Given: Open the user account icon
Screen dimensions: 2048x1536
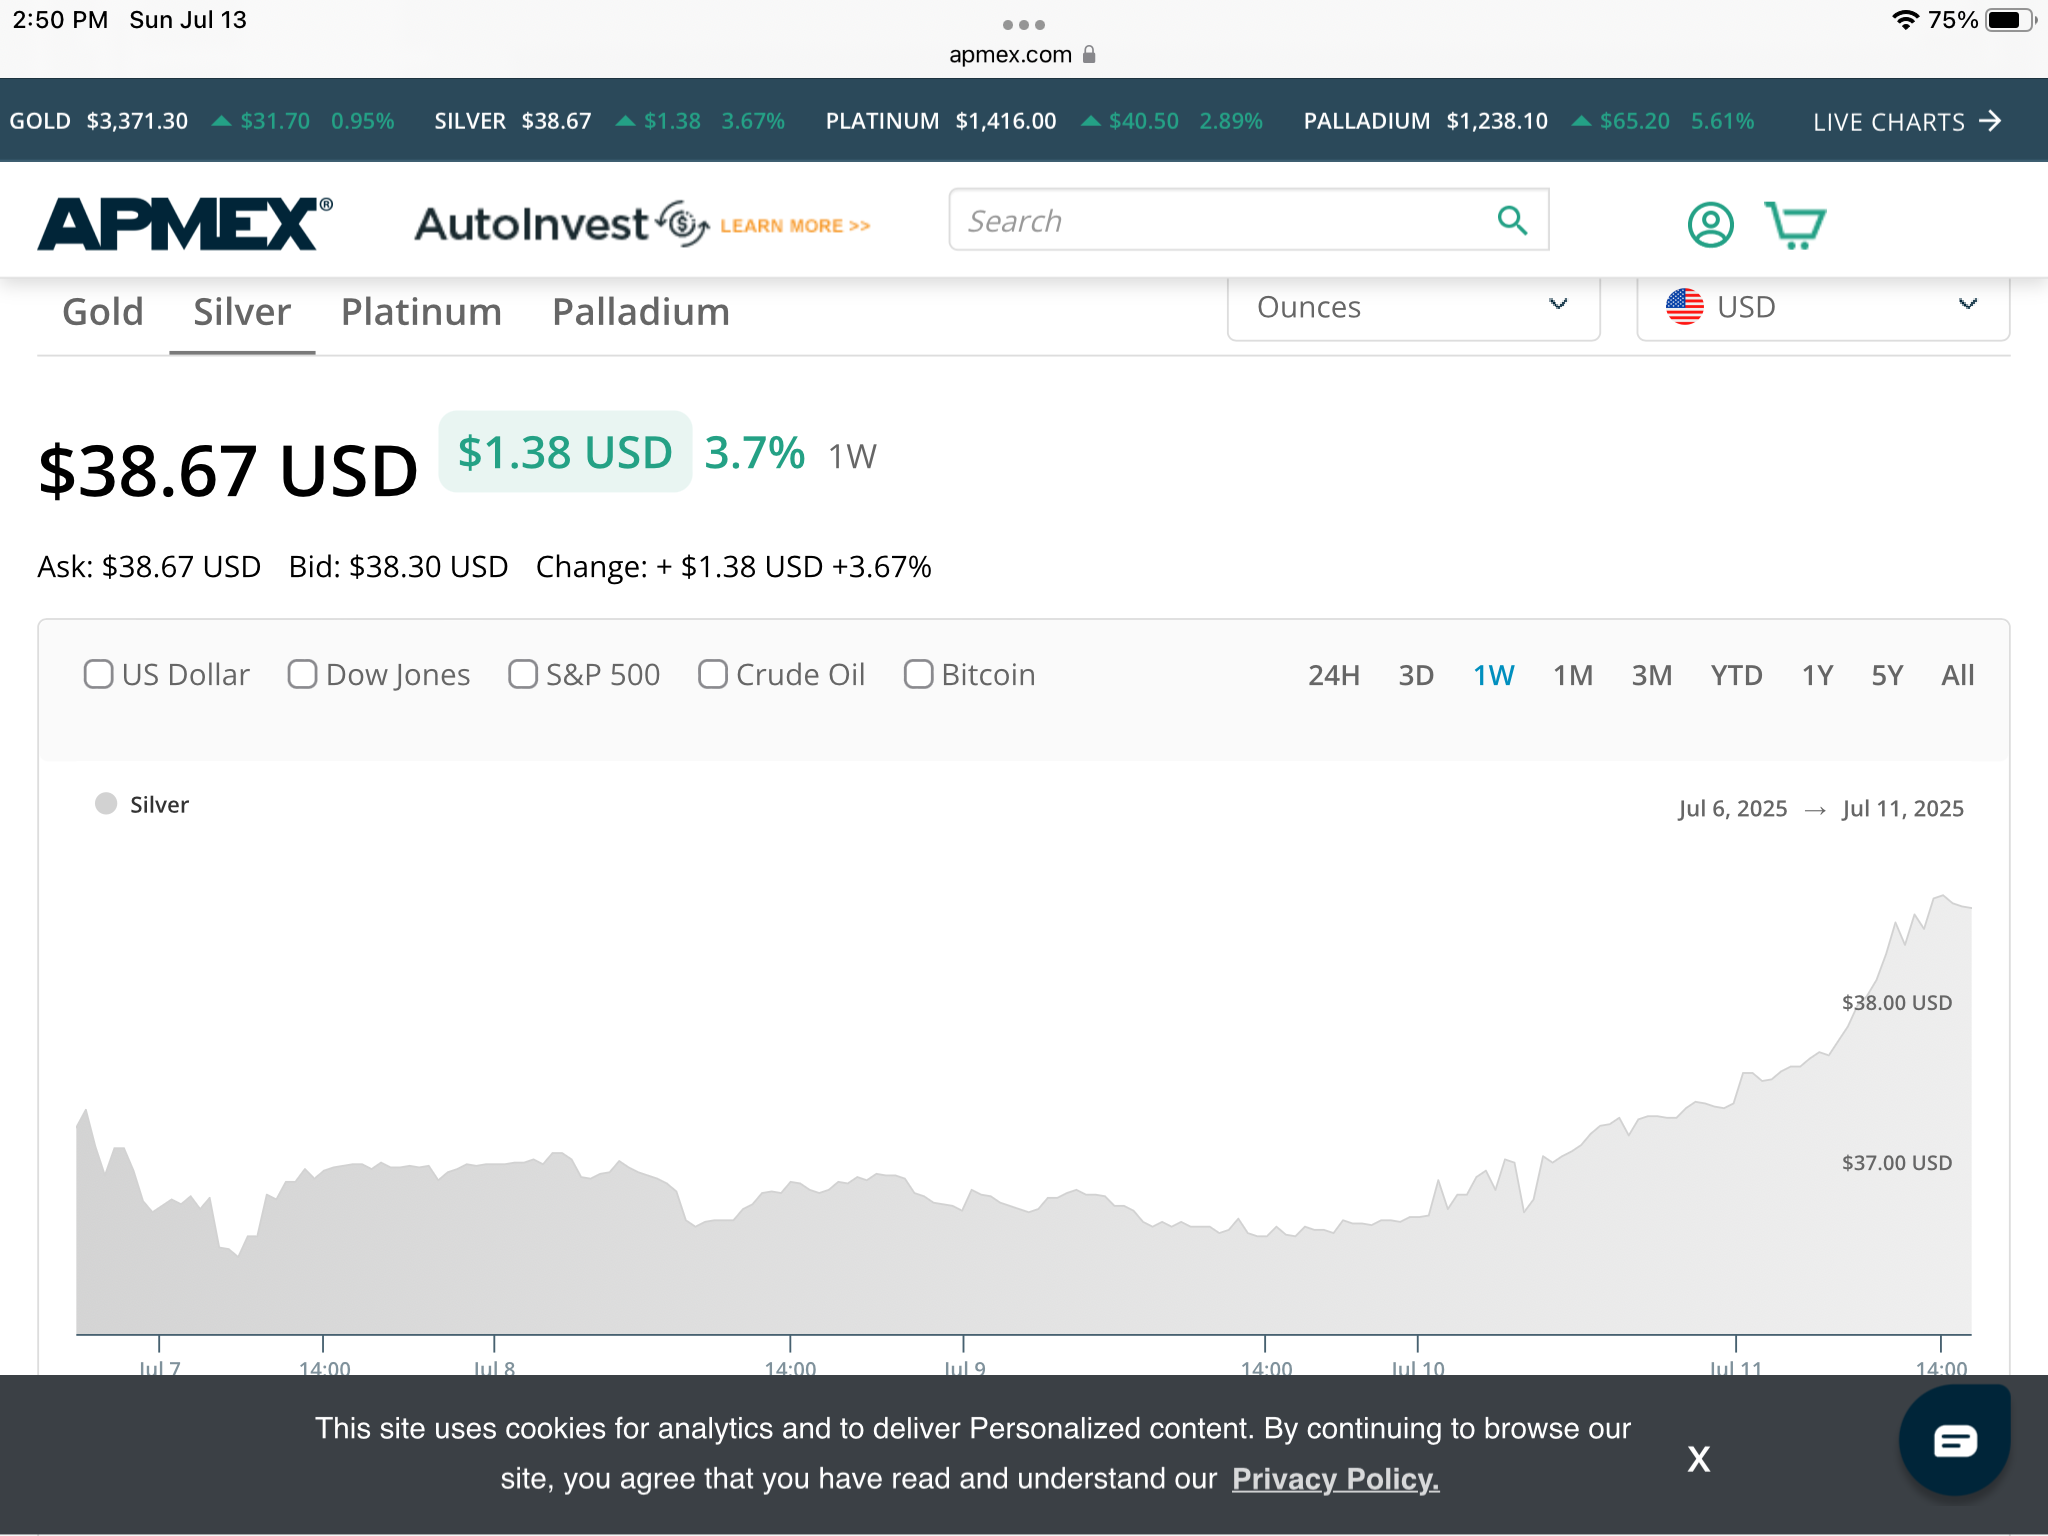Looking at the screenshot, I should click(1710, 224).
